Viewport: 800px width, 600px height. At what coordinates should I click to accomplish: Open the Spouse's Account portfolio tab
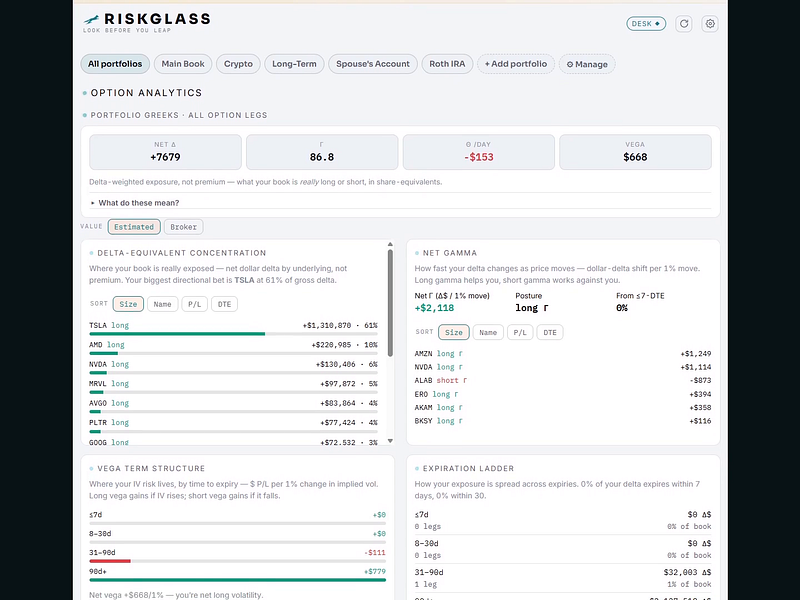pyautogui.click(x=372, y=64)
